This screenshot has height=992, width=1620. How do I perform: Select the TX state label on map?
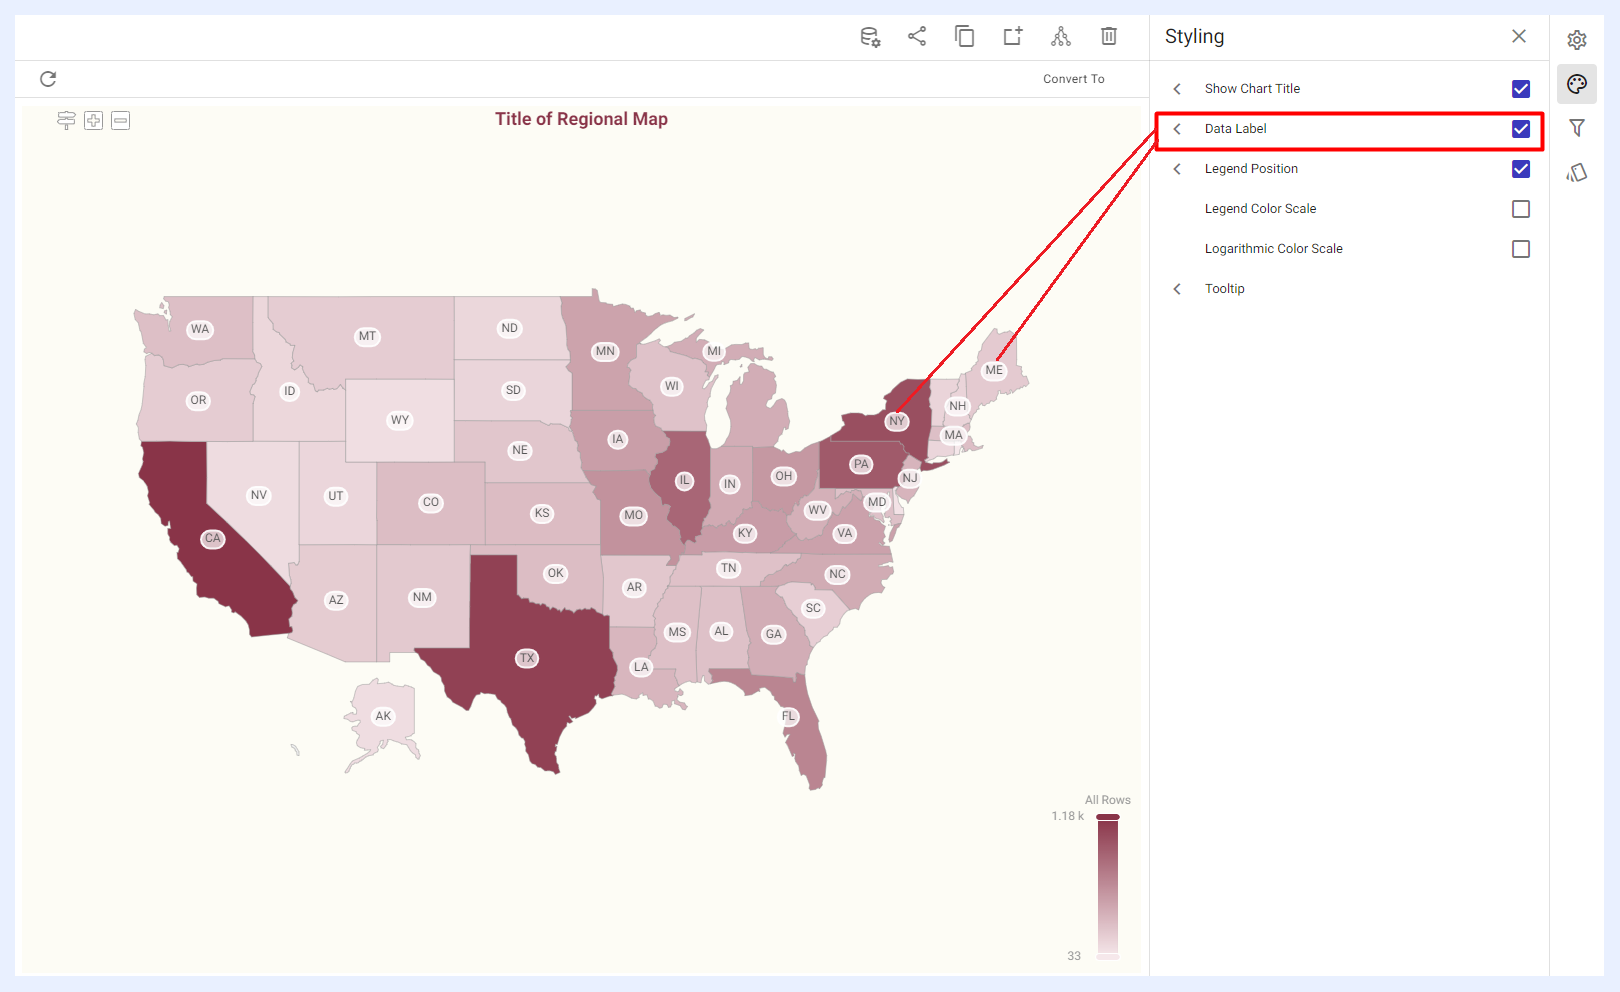tap(527, 658)
